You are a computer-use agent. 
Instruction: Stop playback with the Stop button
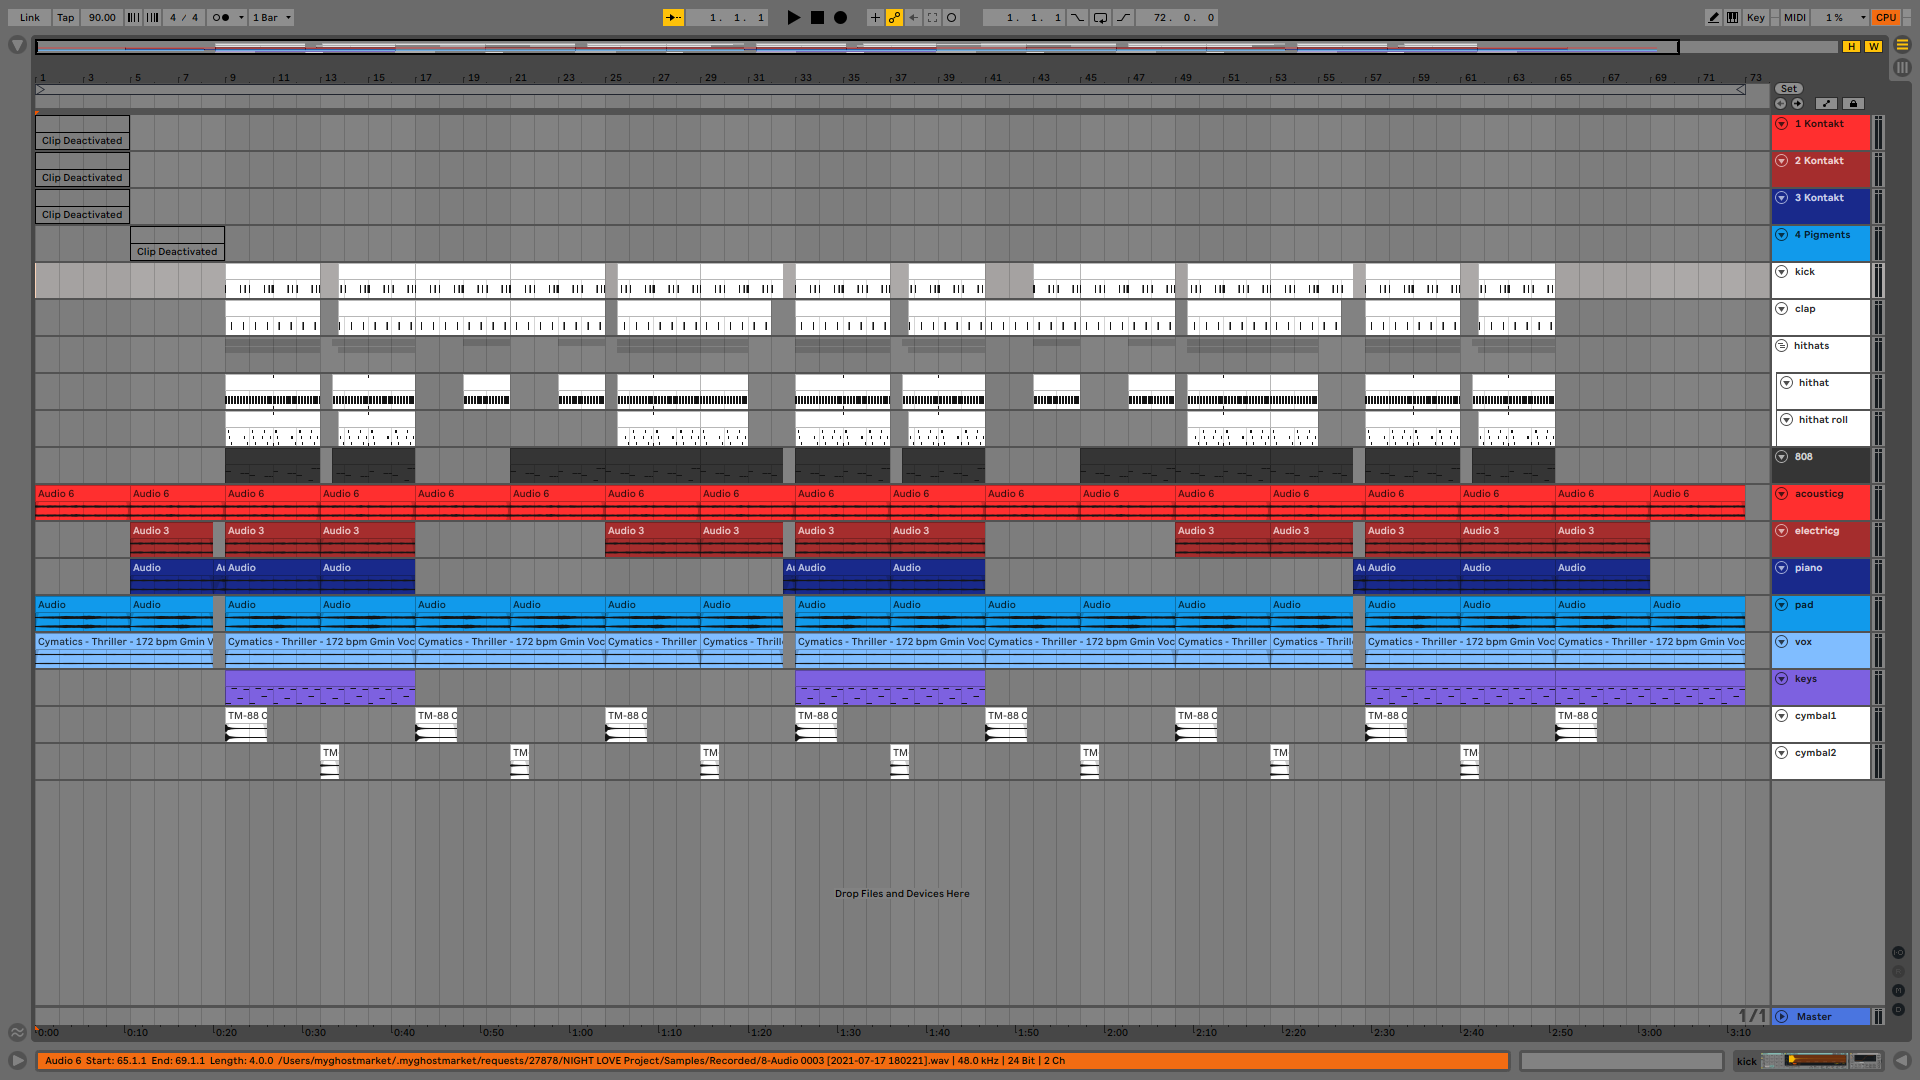[817, 17]
